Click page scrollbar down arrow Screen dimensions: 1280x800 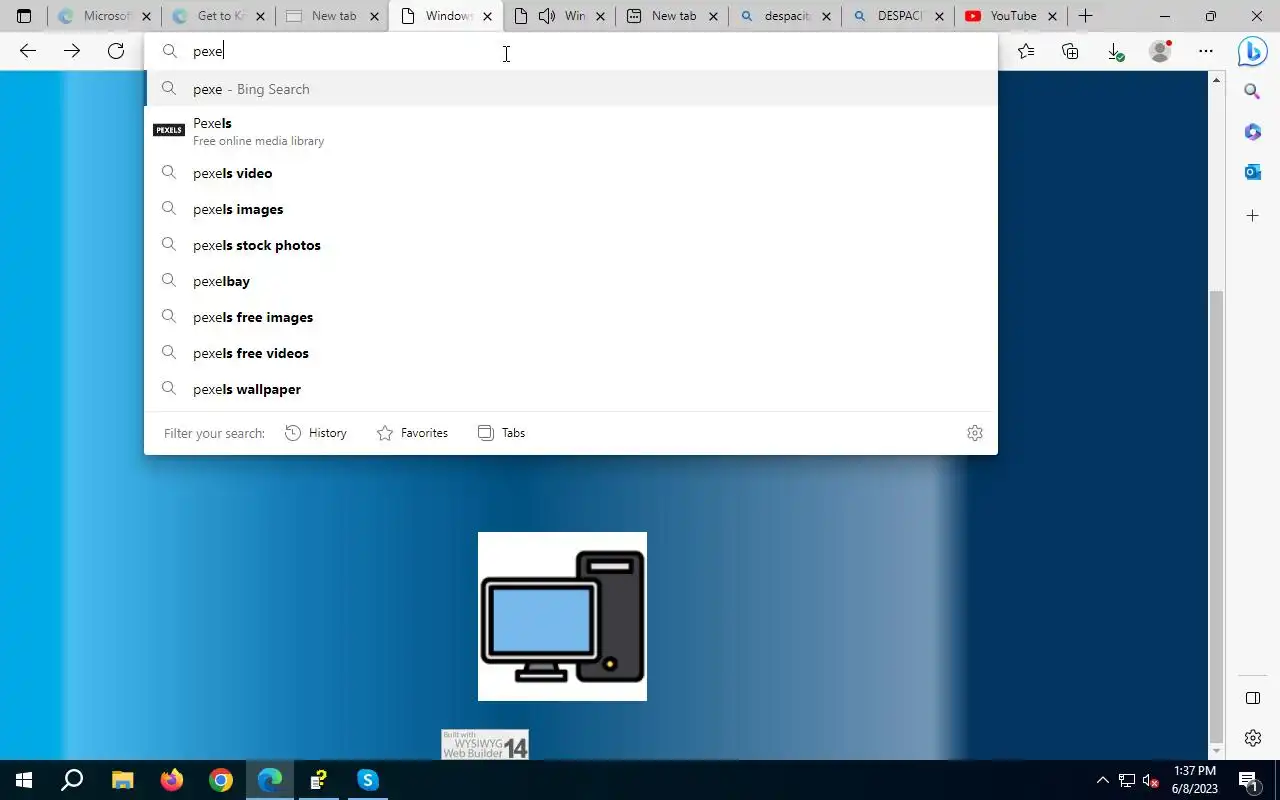pos(1216,751)
